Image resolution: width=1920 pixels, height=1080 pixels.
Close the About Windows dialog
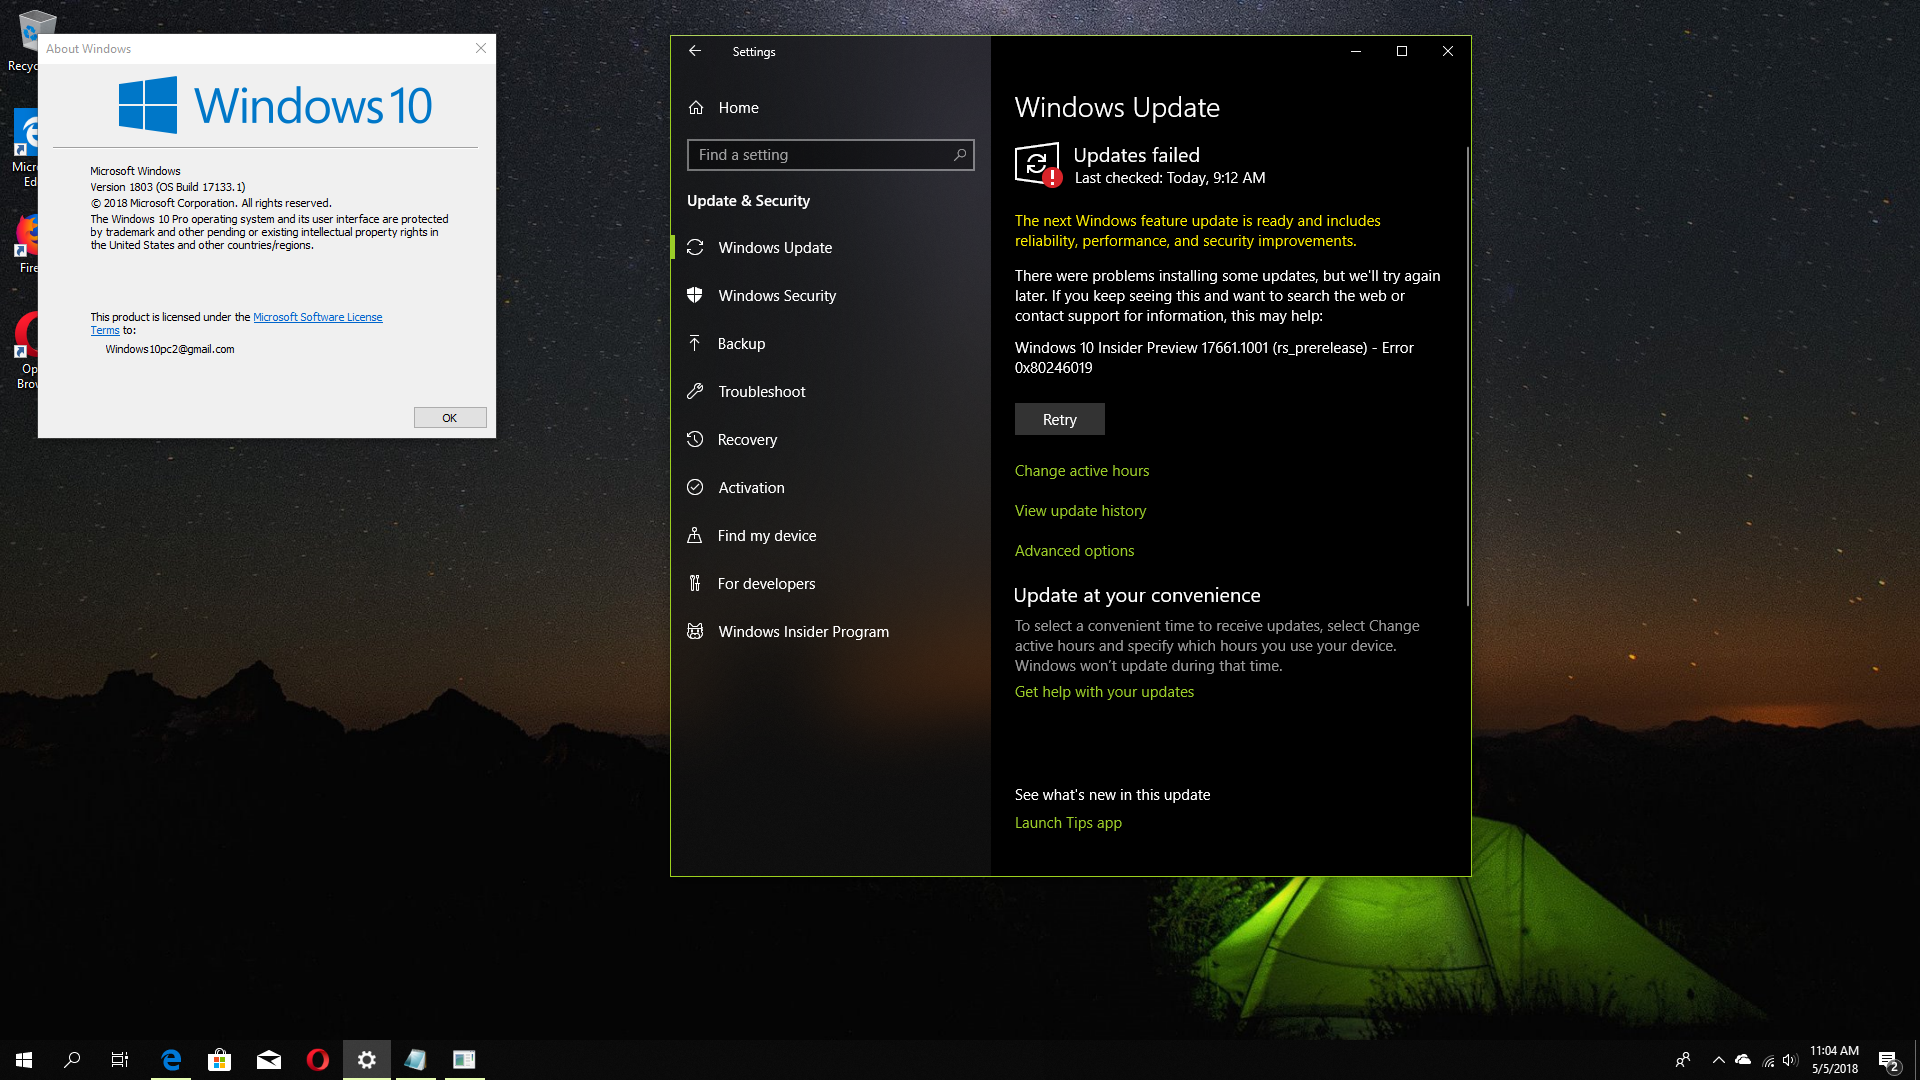tap(481, 48)
